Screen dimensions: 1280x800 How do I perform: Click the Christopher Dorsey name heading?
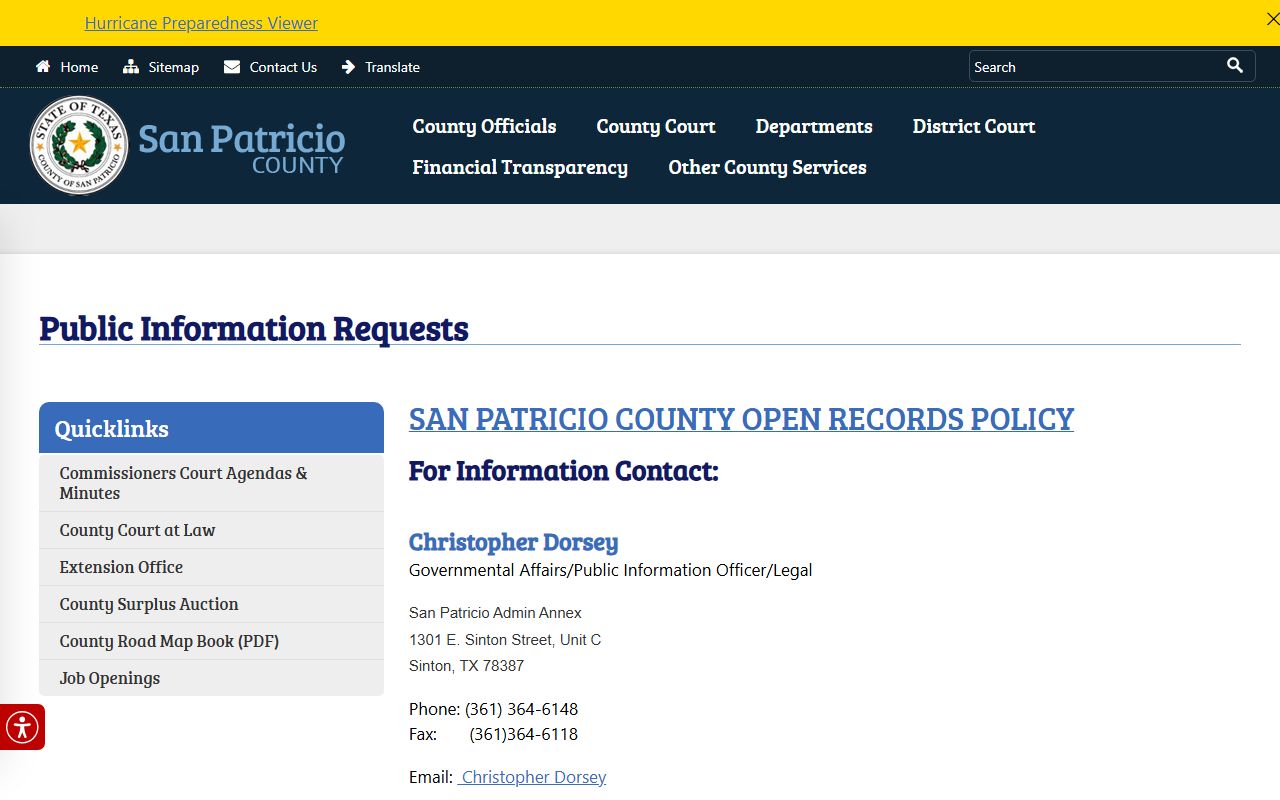tap(513, 542)
